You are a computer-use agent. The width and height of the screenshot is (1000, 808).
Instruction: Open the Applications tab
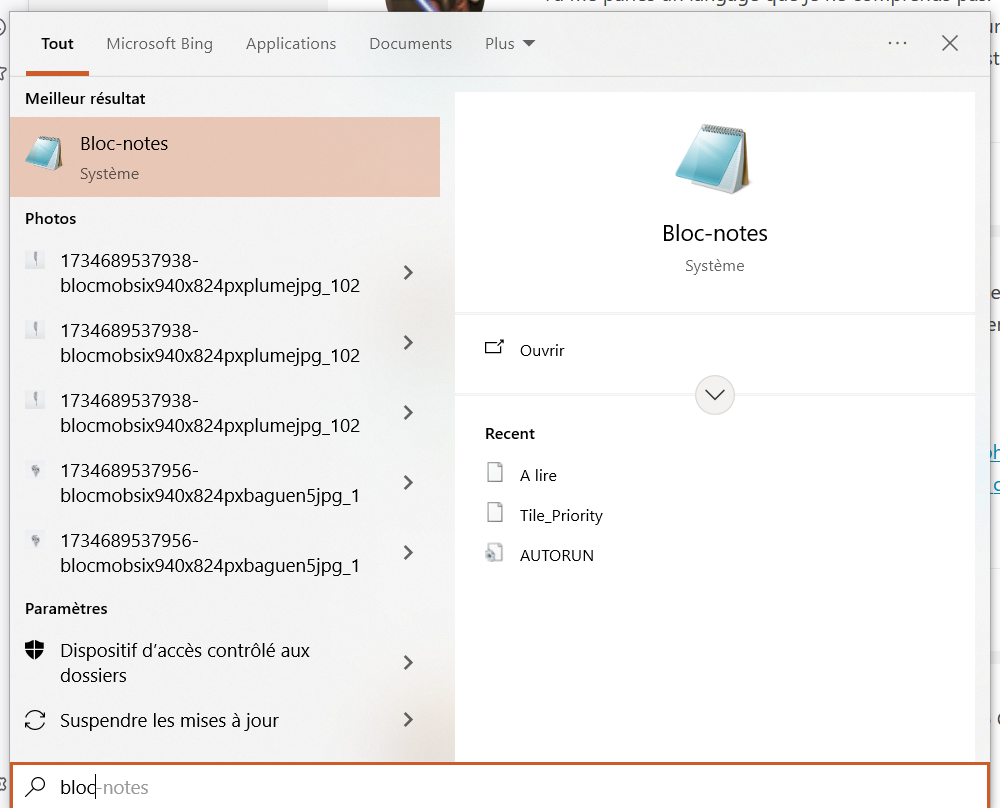(x=291, y=44)
